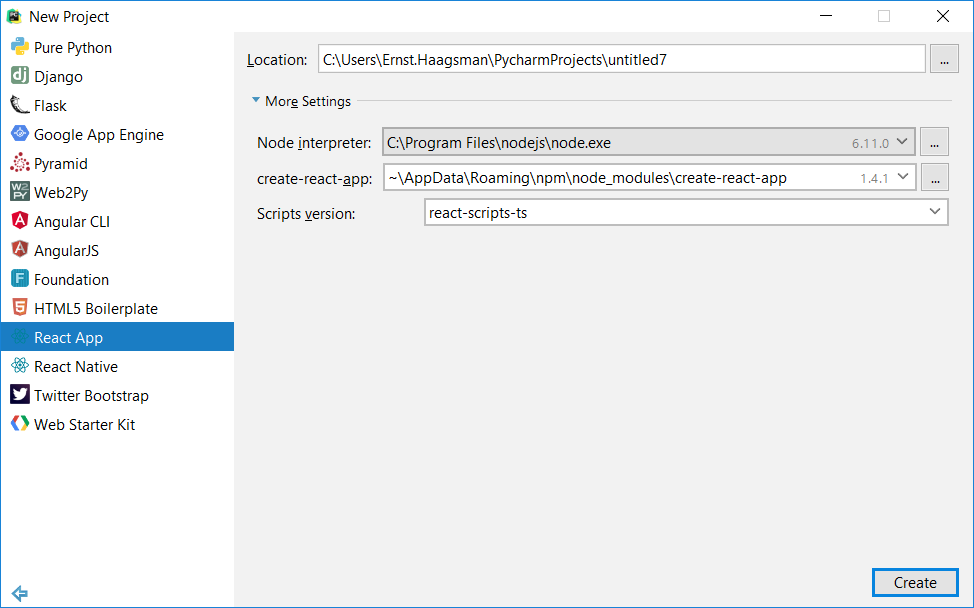The width and height of the screenshot is (974, 608).
Task: Pick the Flask icon in sidebar
Action: pyautogui.click(x=20, y=105)
